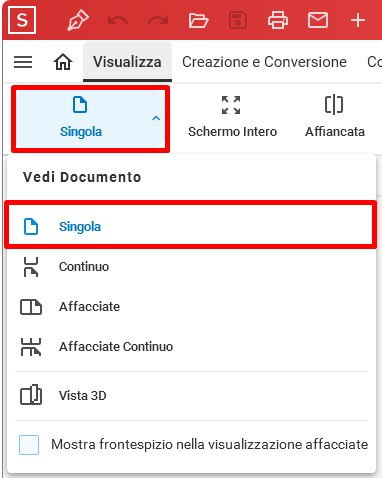
Task: Activate Schermo Intero mode
Action: point(232,117)
